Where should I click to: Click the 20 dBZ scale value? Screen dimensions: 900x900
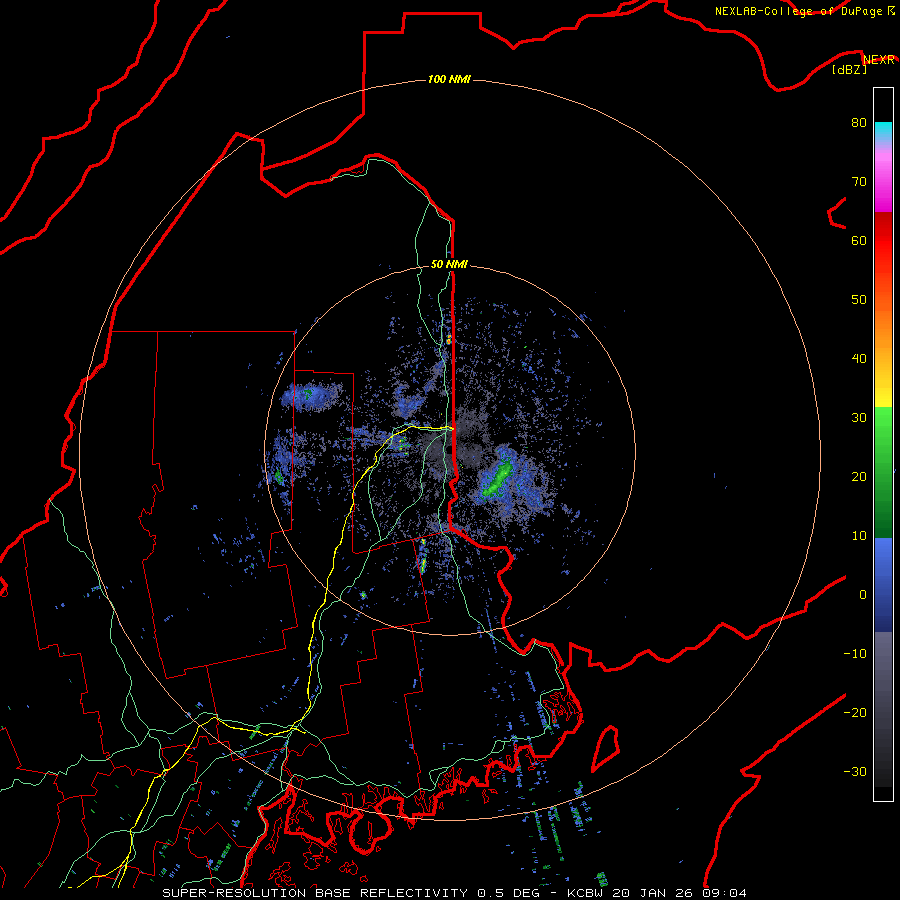(x=859, y=477)
